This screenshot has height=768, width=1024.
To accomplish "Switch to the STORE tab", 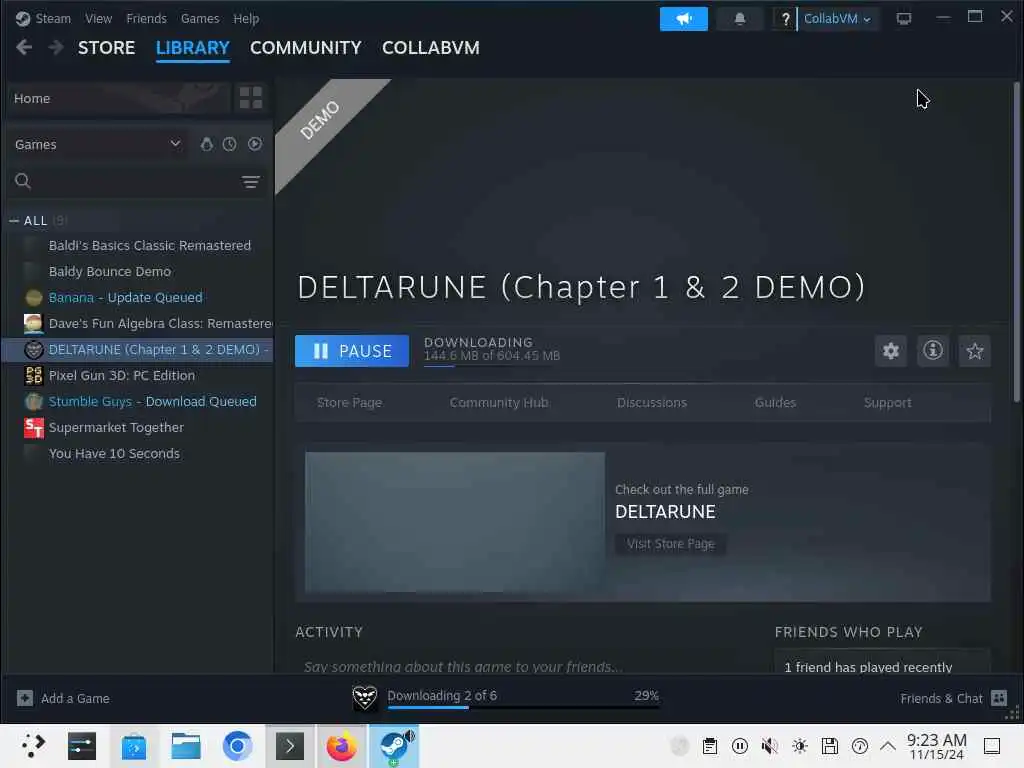I will (x=106, y=48).
